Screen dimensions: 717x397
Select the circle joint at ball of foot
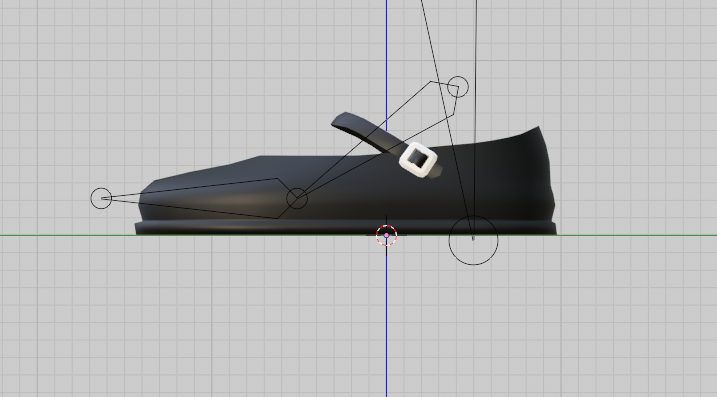[297, 198]
